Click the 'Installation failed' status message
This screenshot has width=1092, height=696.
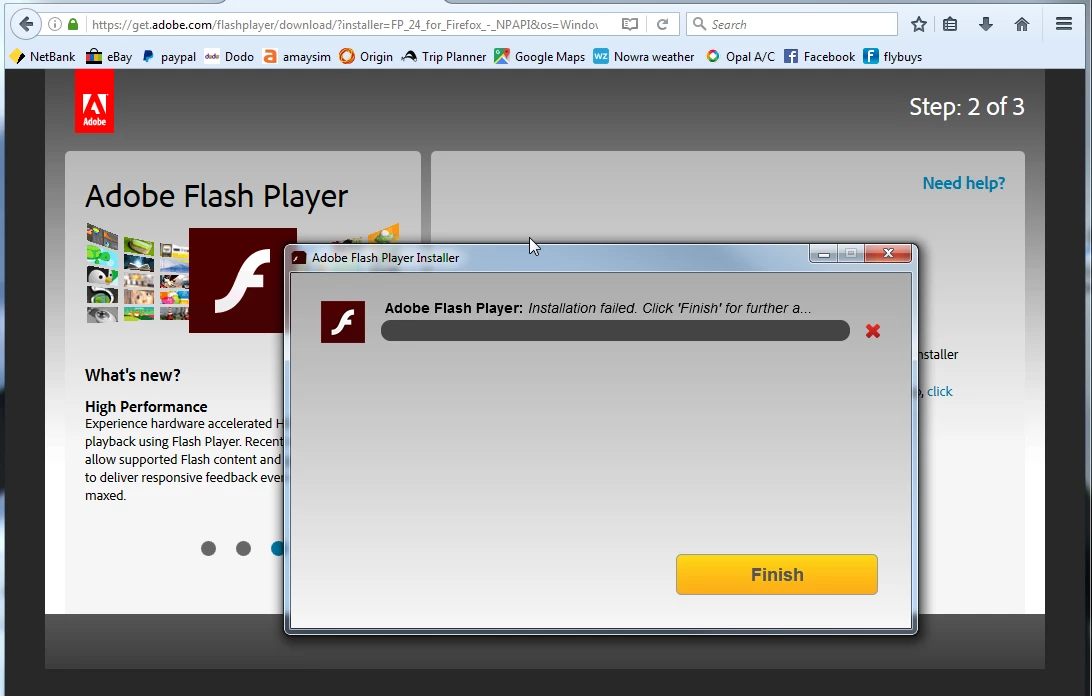pyautogui.click(x=669, y=308)
